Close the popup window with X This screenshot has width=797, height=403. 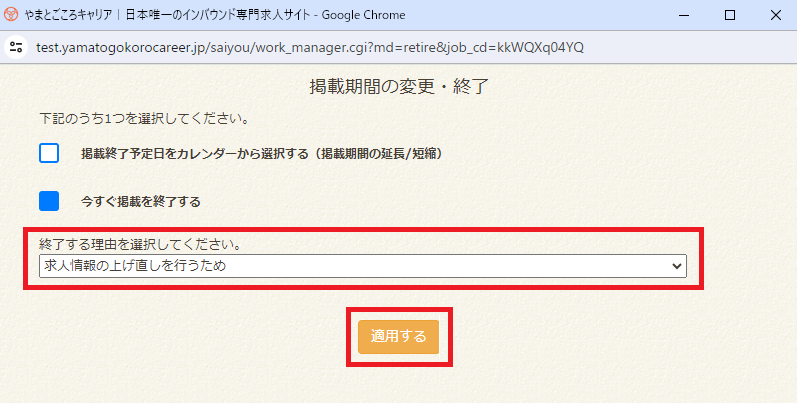[x=774, y=15]
